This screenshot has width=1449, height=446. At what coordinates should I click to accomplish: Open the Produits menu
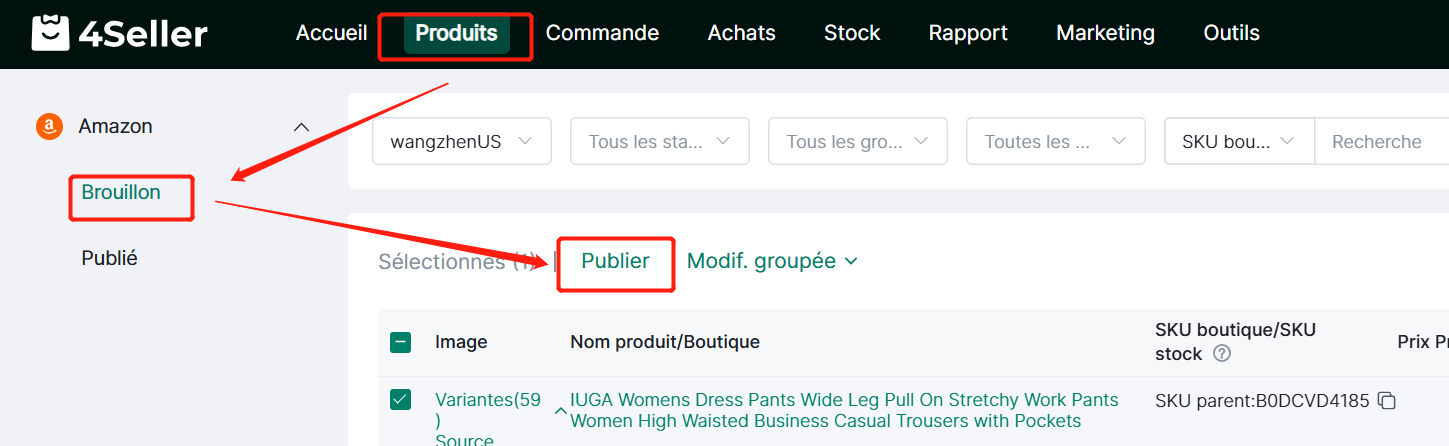[456, 33]
